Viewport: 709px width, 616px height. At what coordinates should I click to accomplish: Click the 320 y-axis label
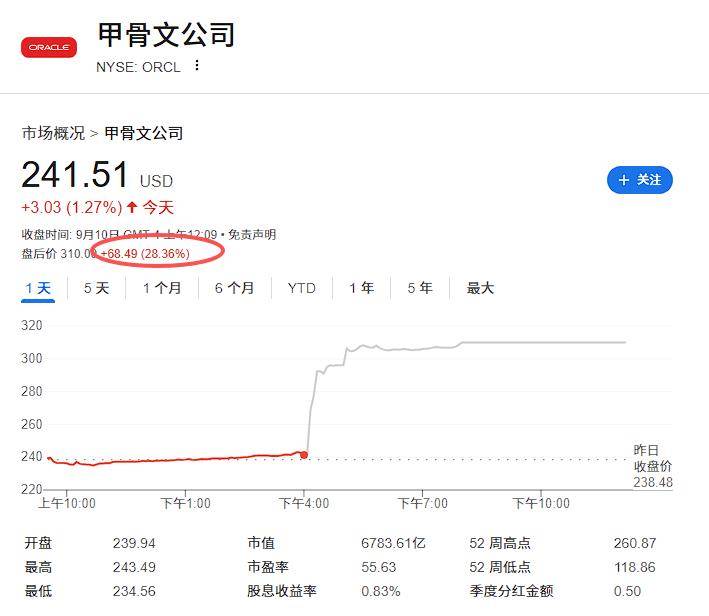32,326
